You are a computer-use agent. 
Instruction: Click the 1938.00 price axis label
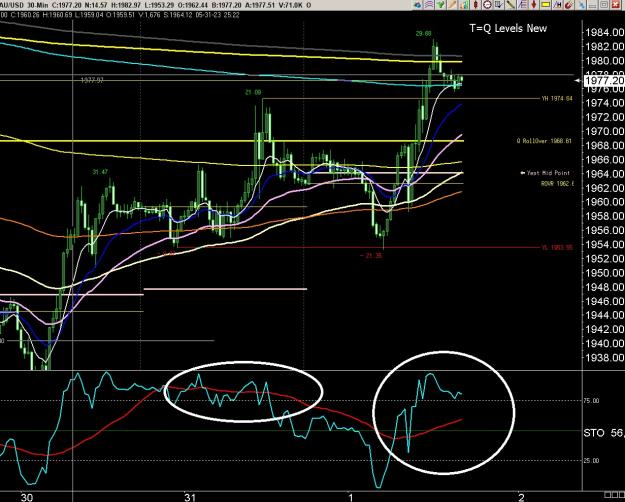click(x=605, y=357)
